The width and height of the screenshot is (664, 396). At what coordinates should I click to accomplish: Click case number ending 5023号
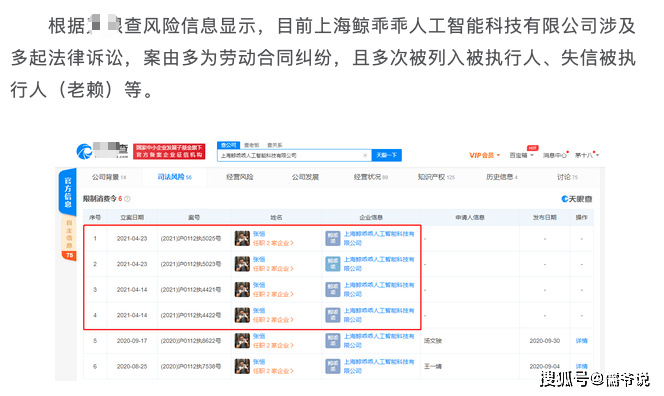[x=191, y=264]
